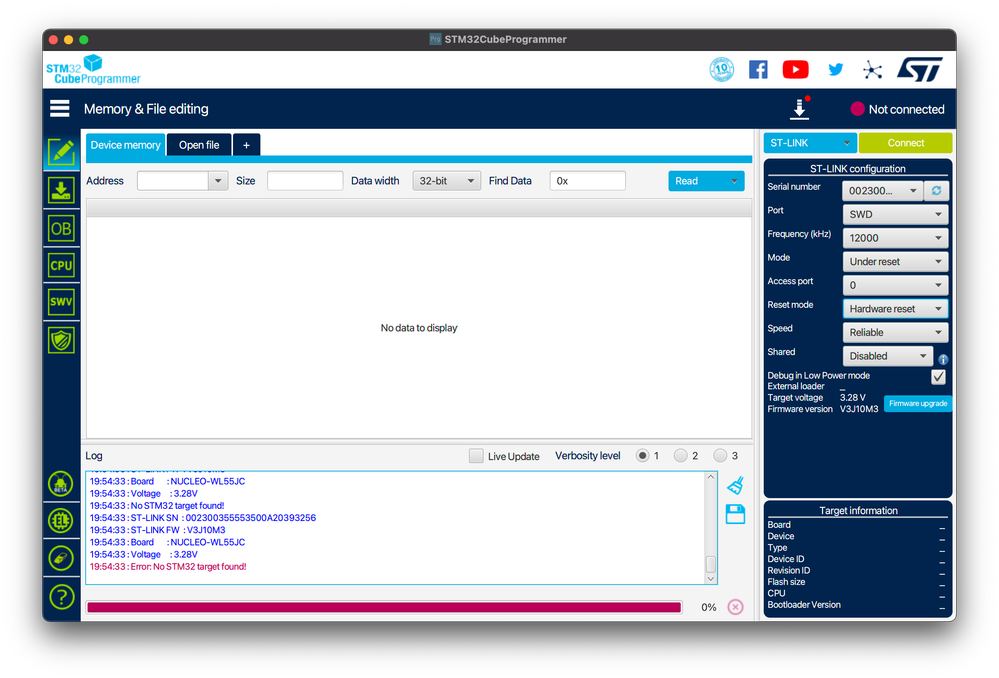Select verbosity level 3
The height and width of the screenshot is (678, 999).
click(720, 456)
